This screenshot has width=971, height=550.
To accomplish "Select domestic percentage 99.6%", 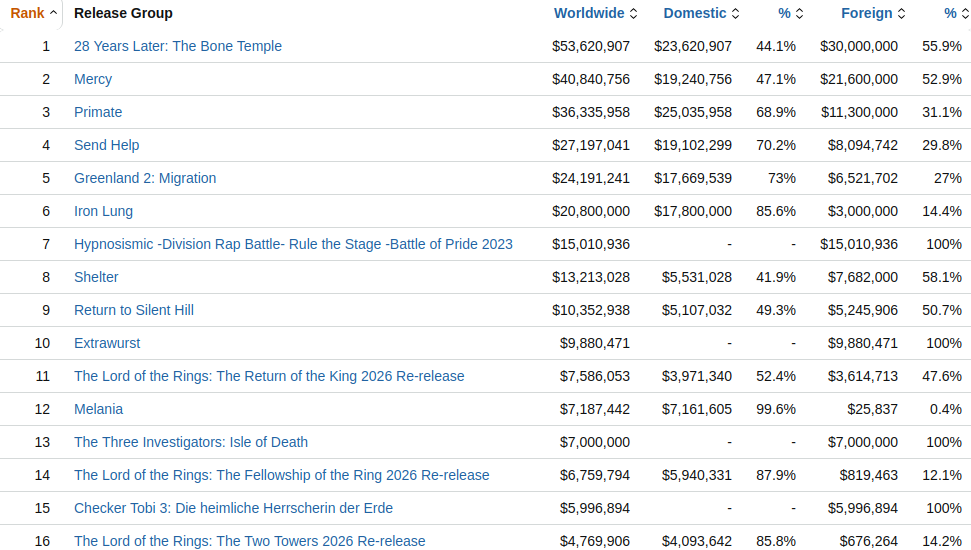I will 776,409.
